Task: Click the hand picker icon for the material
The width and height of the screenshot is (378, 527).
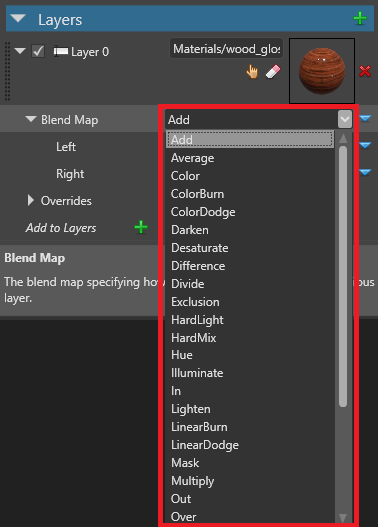Action: click(252, 72)
